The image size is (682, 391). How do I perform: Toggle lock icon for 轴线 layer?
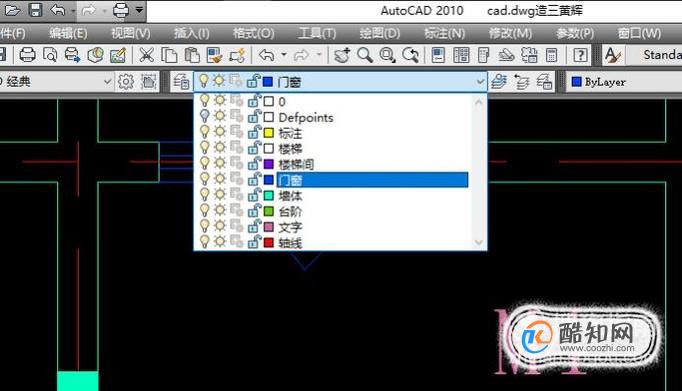point(254,242)
